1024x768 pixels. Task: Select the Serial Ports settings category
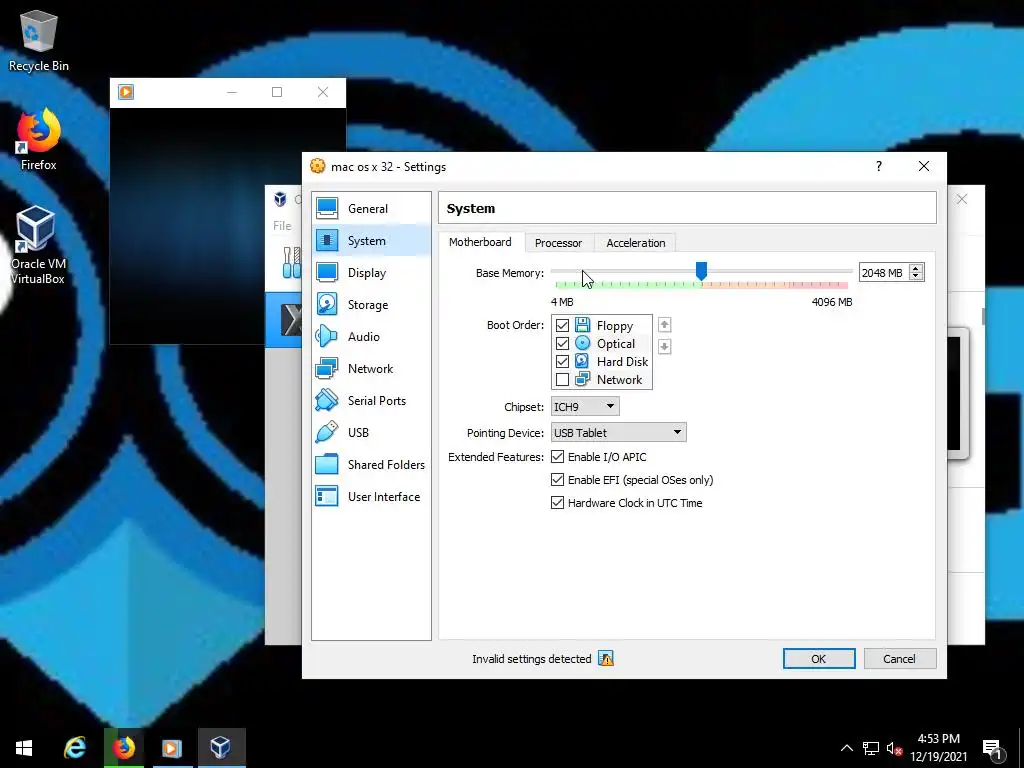[371, 400]
